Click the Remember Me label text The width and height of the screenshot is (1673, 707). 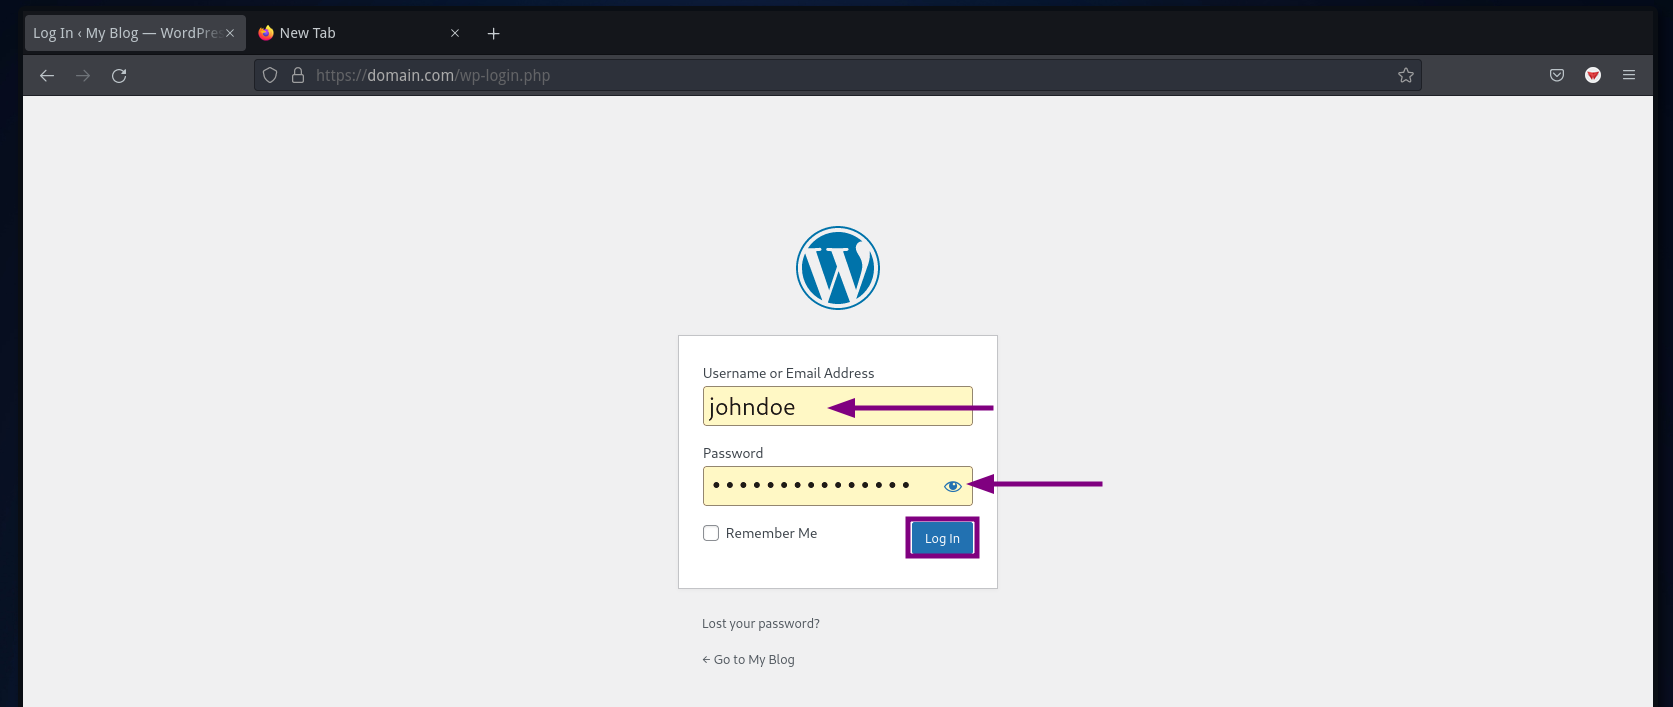771,533
